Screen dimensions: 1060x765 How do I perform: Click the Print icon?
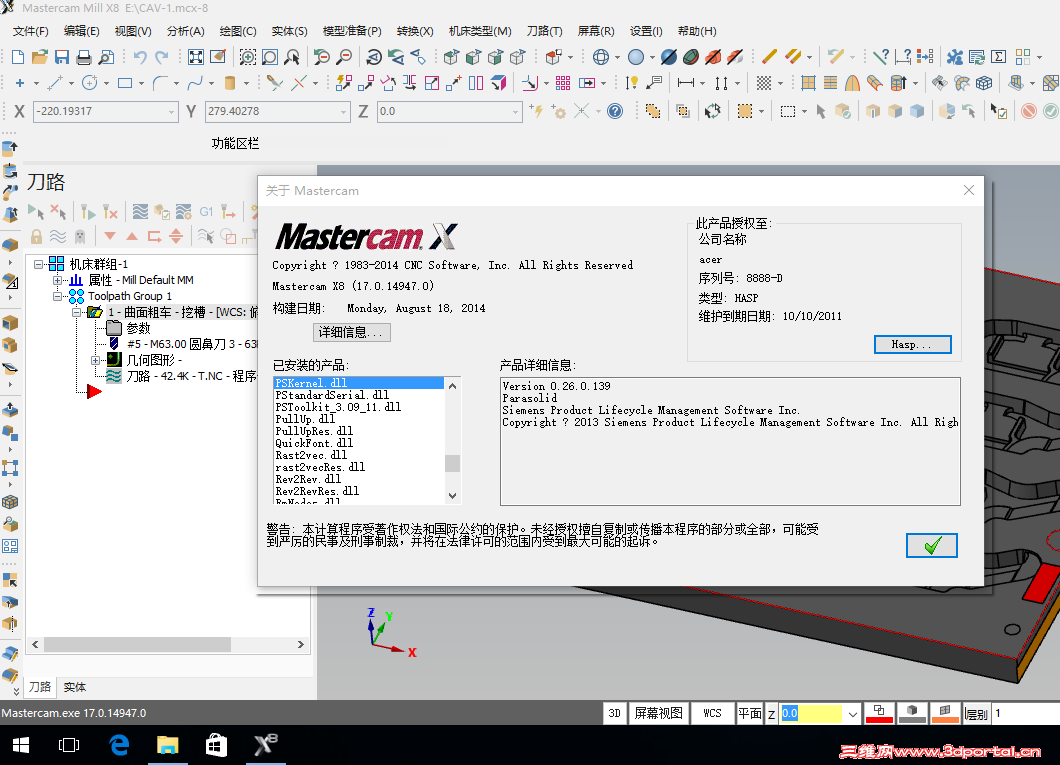point(84,57)
